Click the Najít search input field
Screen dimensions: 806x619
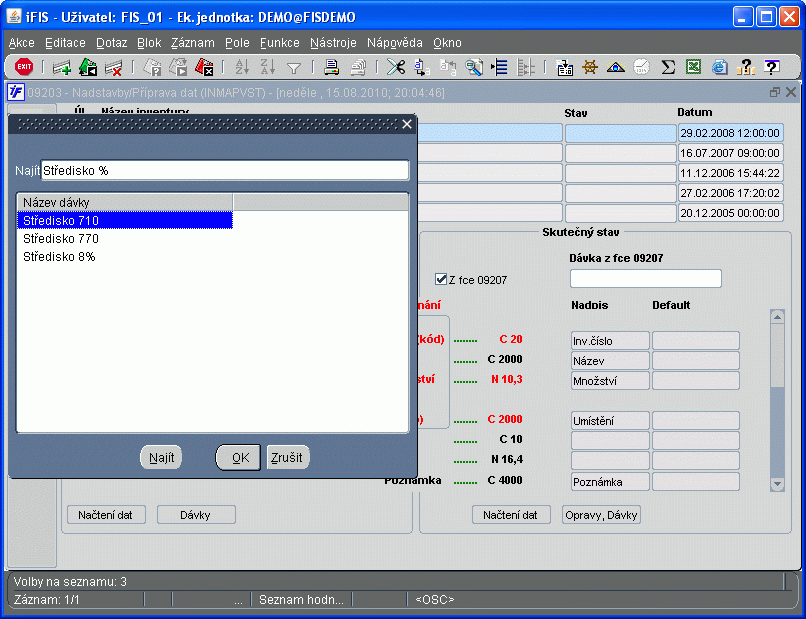pos(225,171)
